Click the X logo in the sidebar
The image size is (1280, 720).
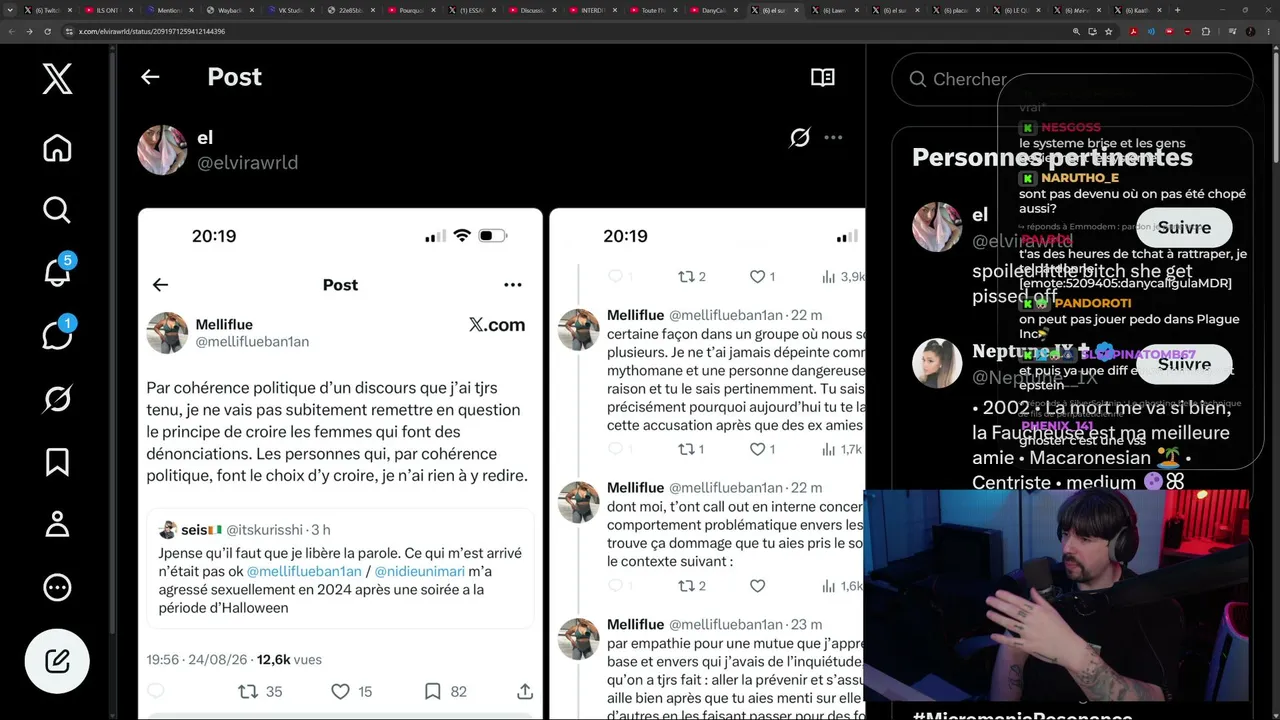tap(57, 77)
